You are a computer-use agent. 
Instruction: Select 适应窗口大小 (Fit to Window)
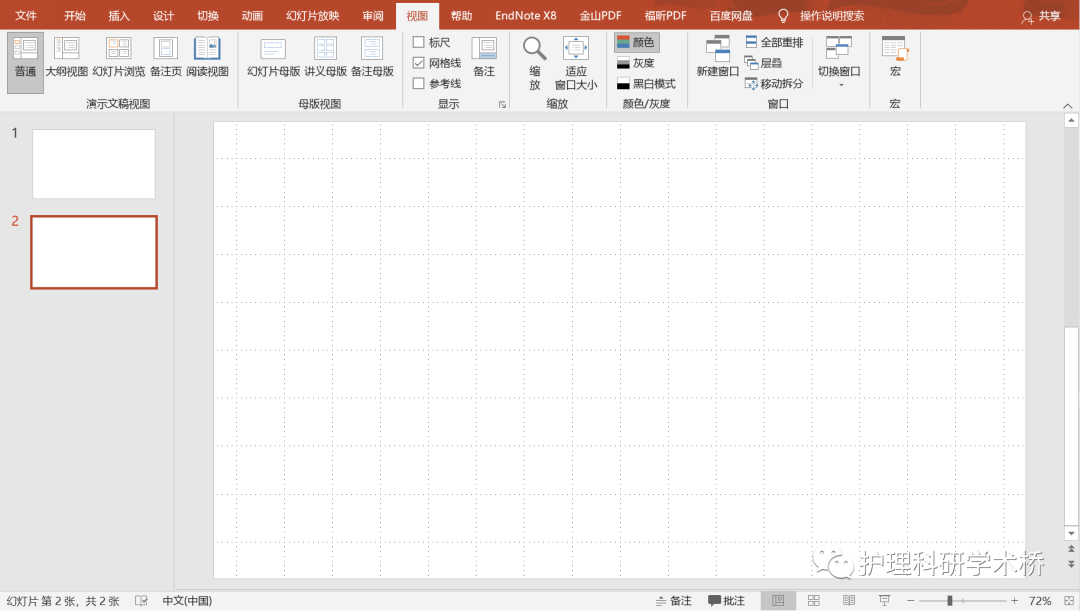pyautogui.click(x=575, y=58)
